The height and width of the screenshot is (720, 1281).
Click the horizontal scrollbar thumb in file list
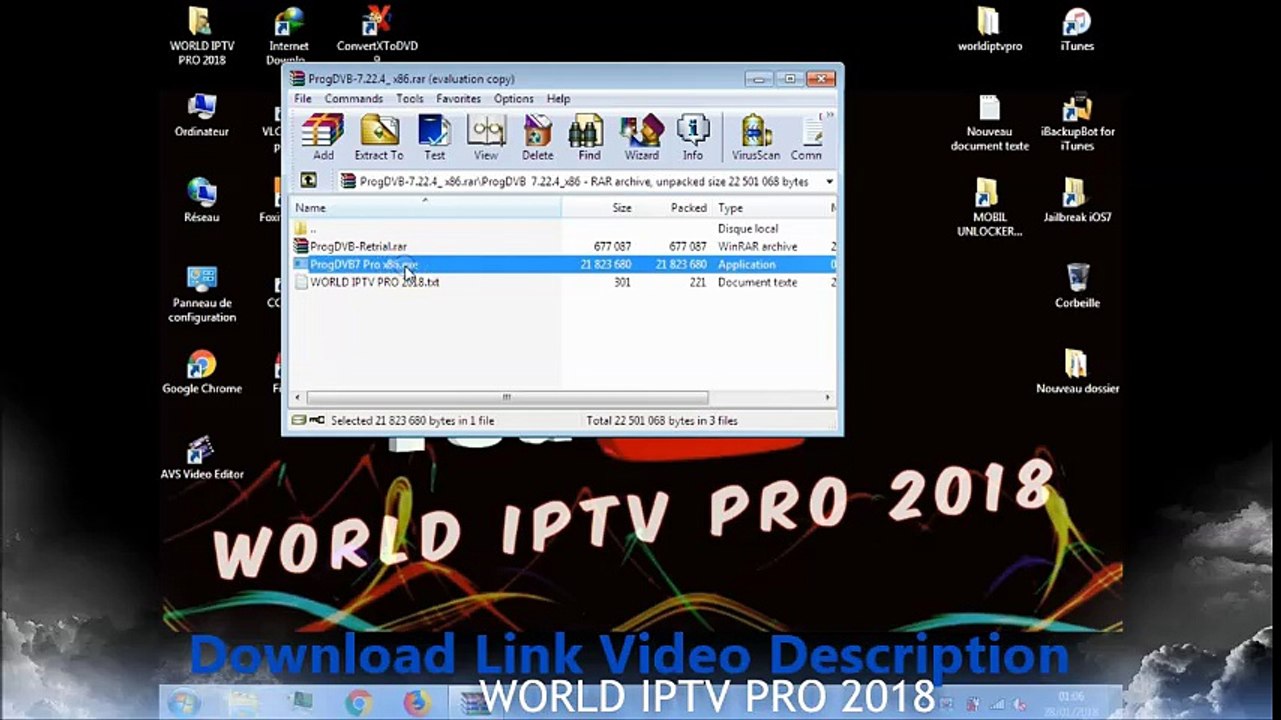507,397
